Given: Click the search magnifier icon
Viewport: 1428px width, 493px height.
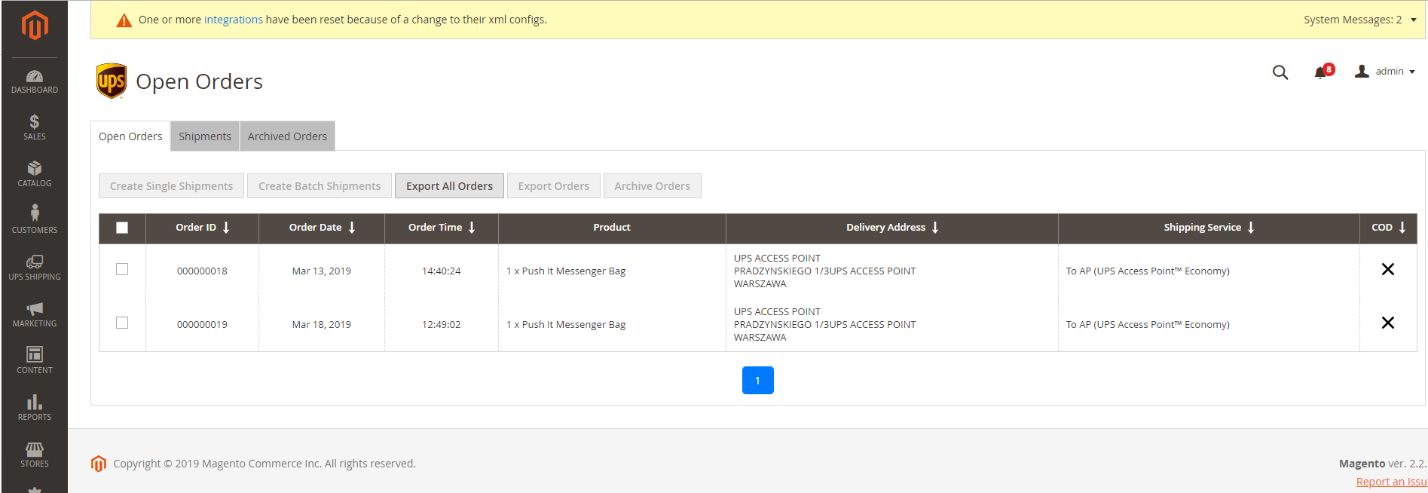Looking at the screenshot, I should click(x=1280, y=72).
